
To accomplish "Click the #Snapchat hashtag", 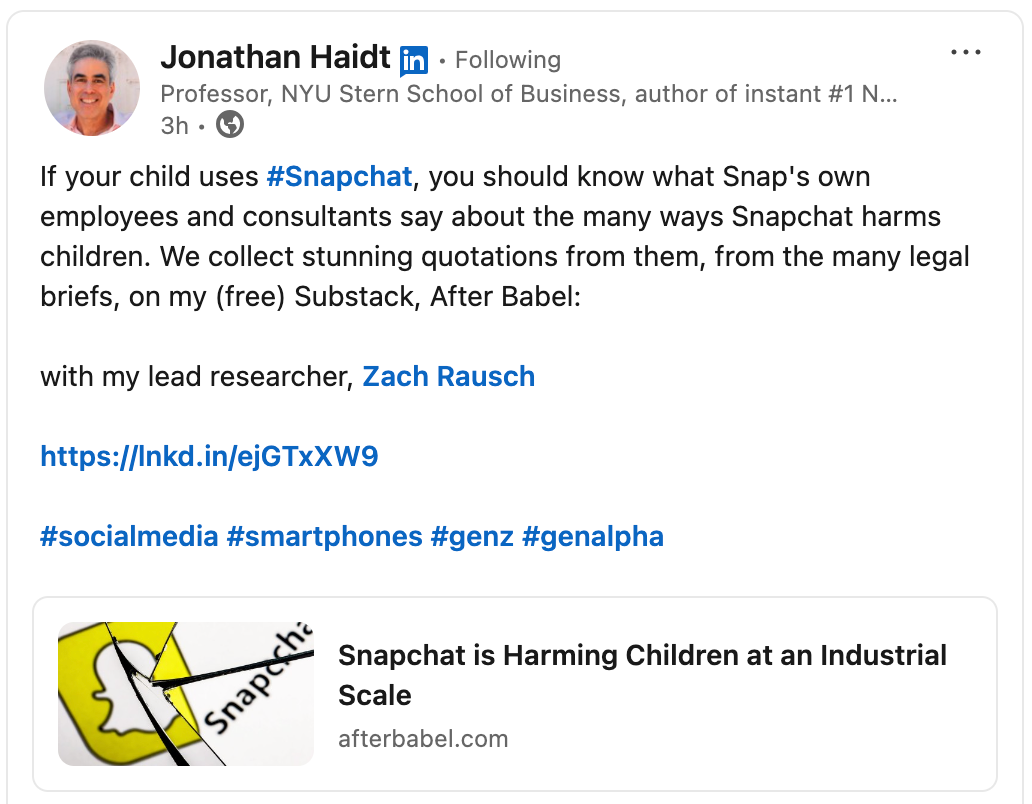I will [x=340, y=176].
